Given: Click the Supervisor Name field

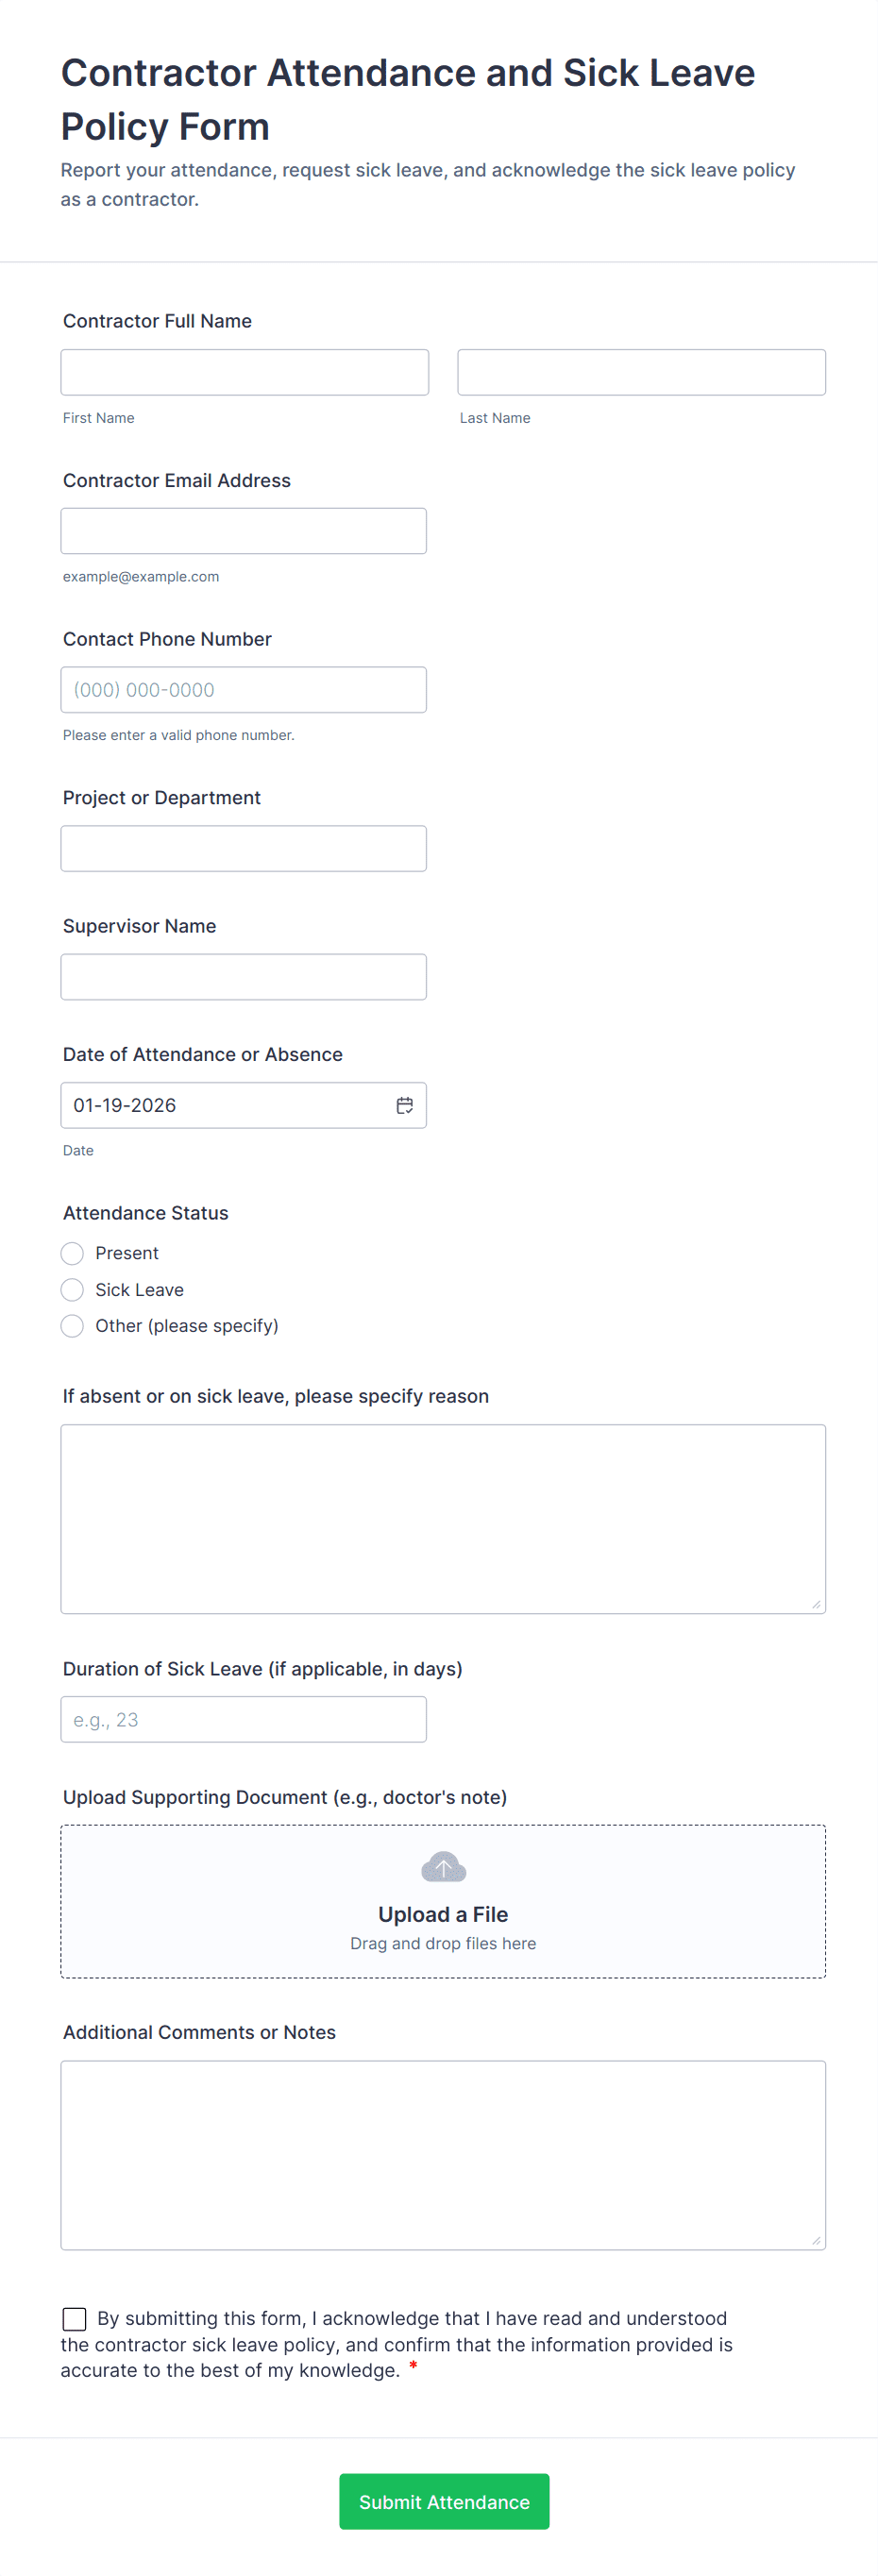Looking at the screenshot, I should point(243,977).
